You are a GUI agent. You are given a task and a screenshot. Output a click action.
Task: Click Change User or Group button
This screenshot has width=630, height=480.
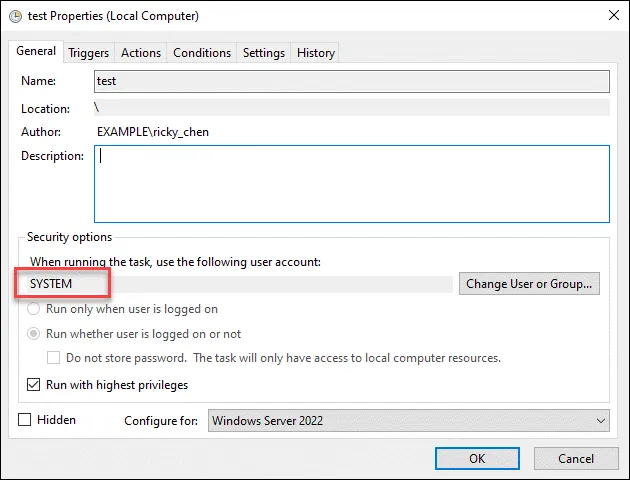529,284
